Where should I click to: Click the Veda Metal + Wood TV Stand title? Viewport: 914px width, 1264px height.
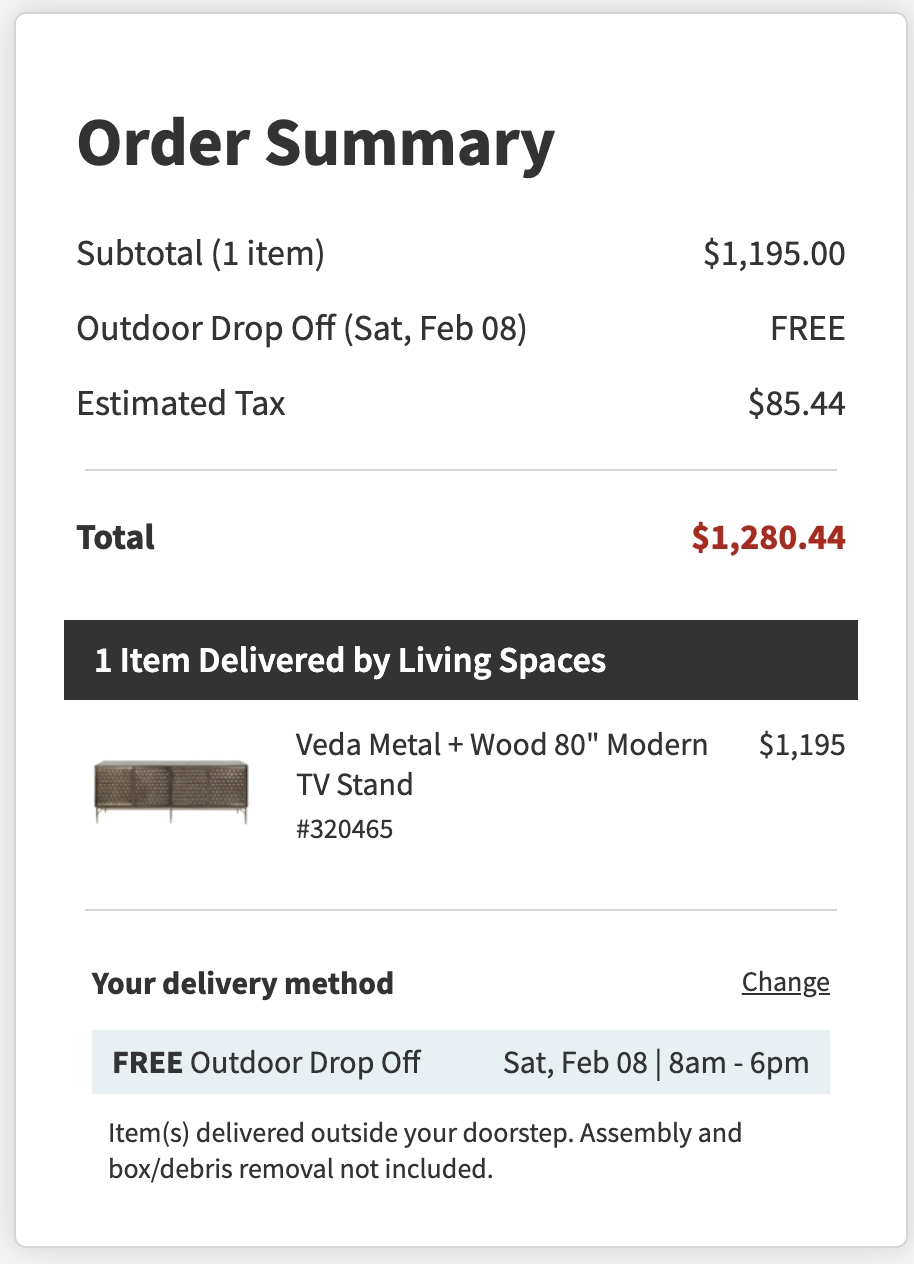(501, 764)
